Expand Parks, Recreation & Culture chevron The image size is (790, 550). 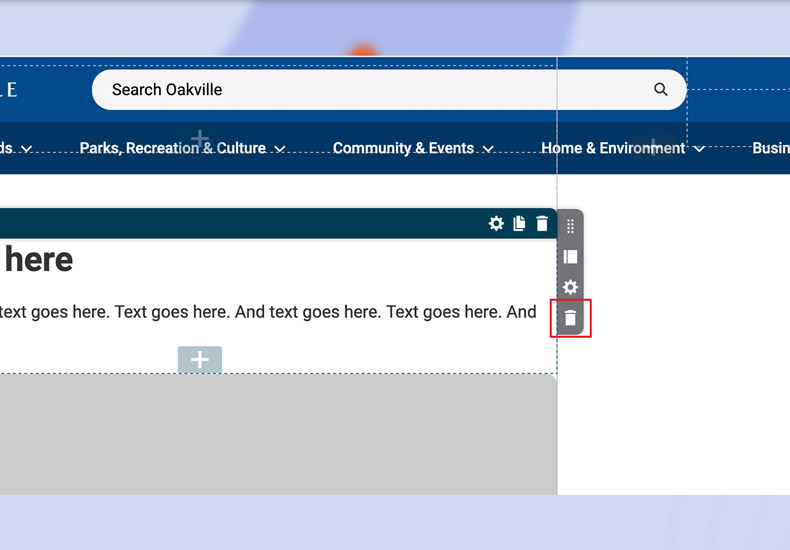tap(280, 149)
